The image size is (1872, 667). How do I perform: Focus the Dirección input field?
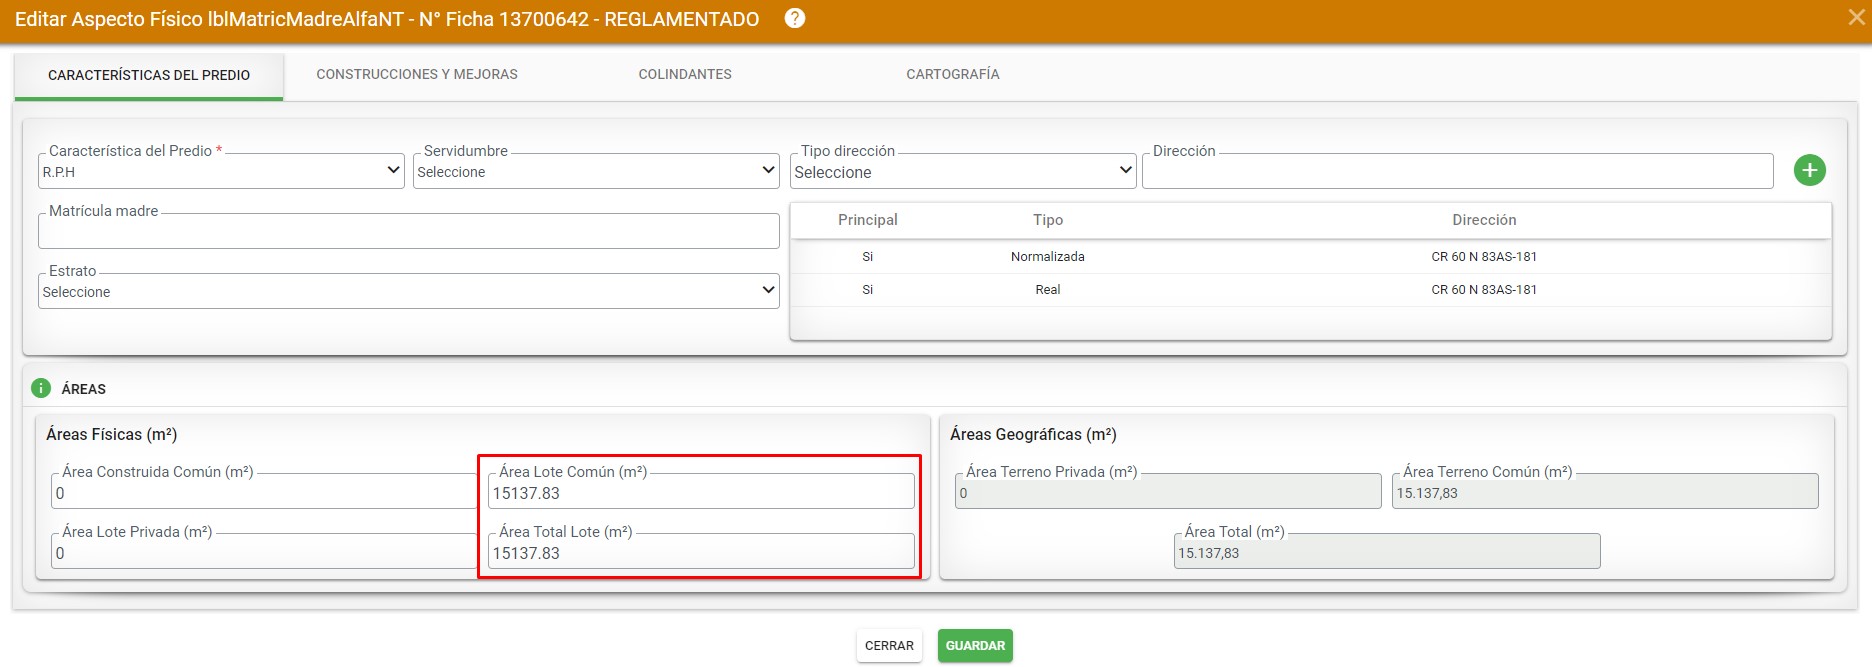pyautogui.click(x=1458, y=171)
